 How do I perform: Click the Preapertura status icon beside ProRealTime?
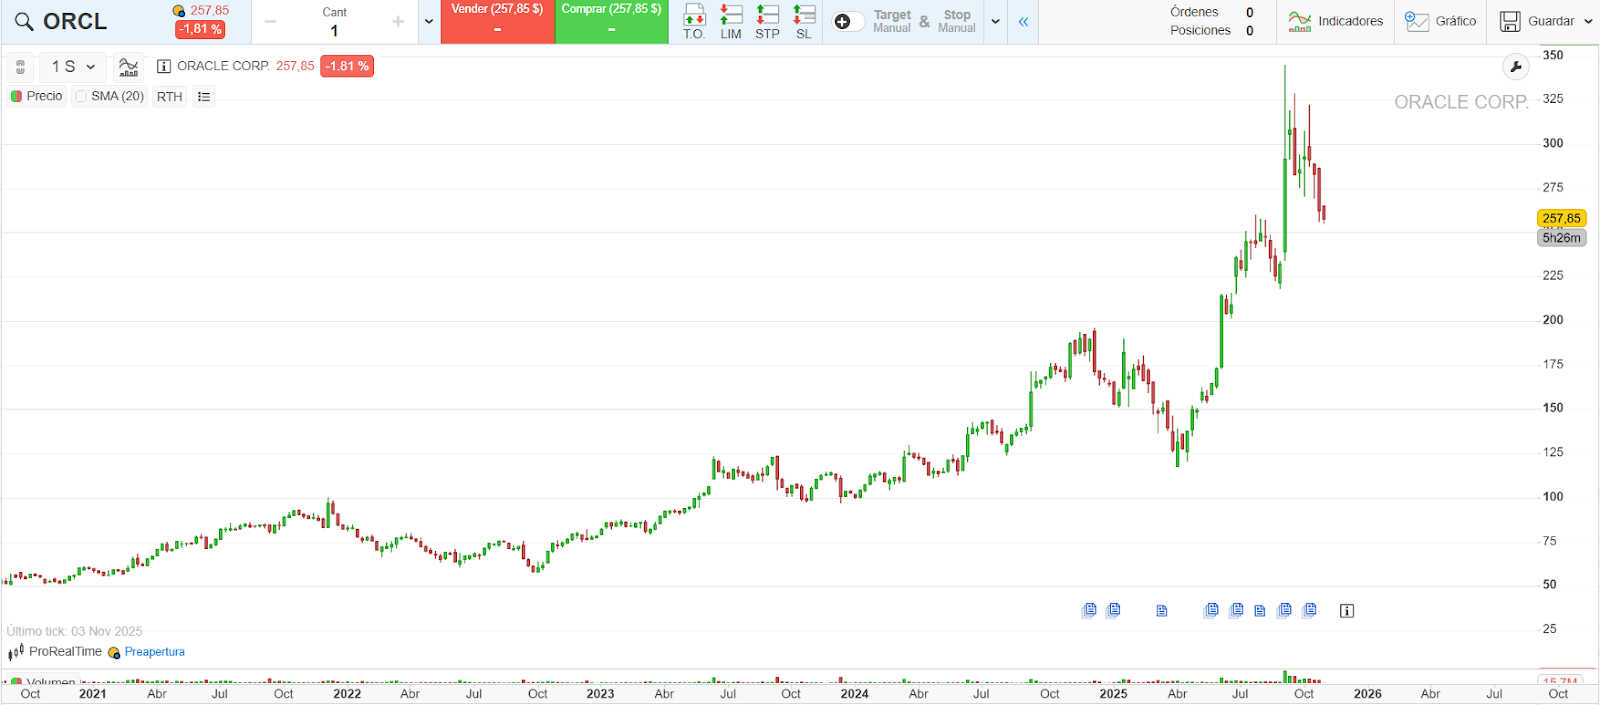[x=114, y=653]
